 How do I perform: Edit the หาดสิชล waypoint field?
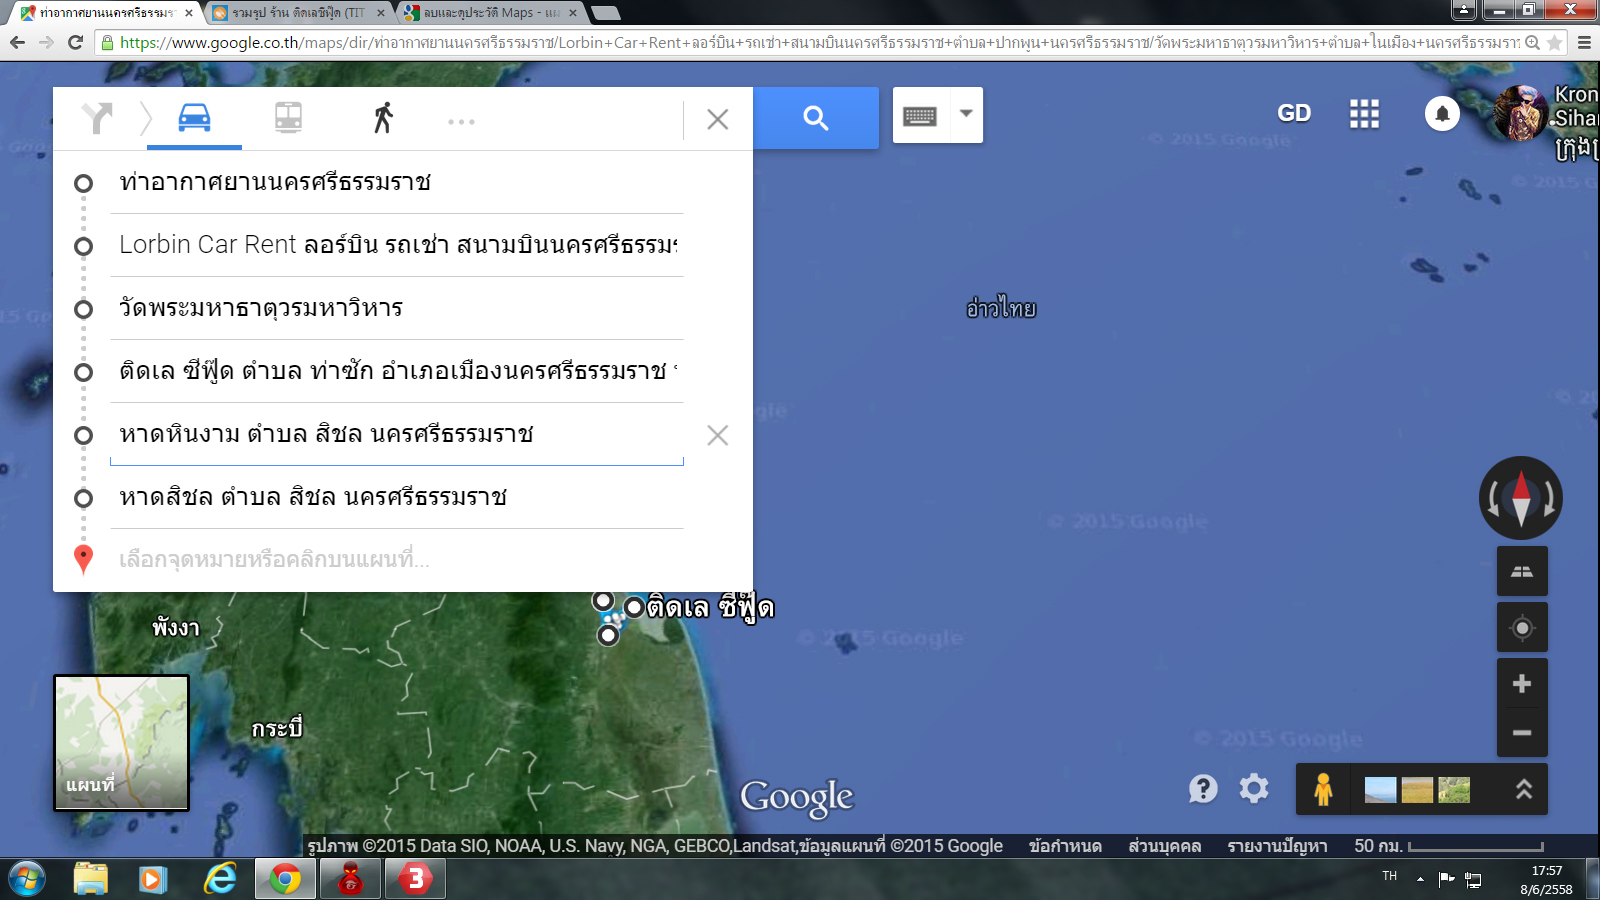pos(397,497)
